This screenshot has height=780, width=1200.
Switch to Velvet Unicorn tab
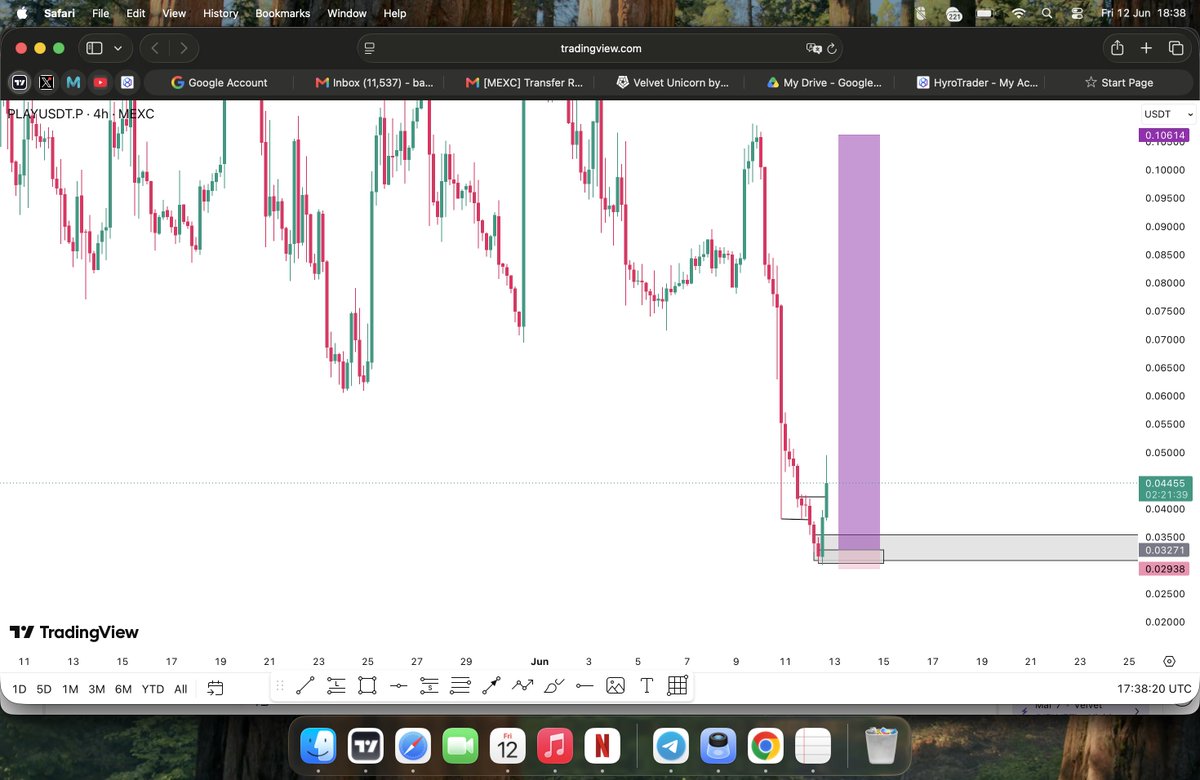pos(672,82)
